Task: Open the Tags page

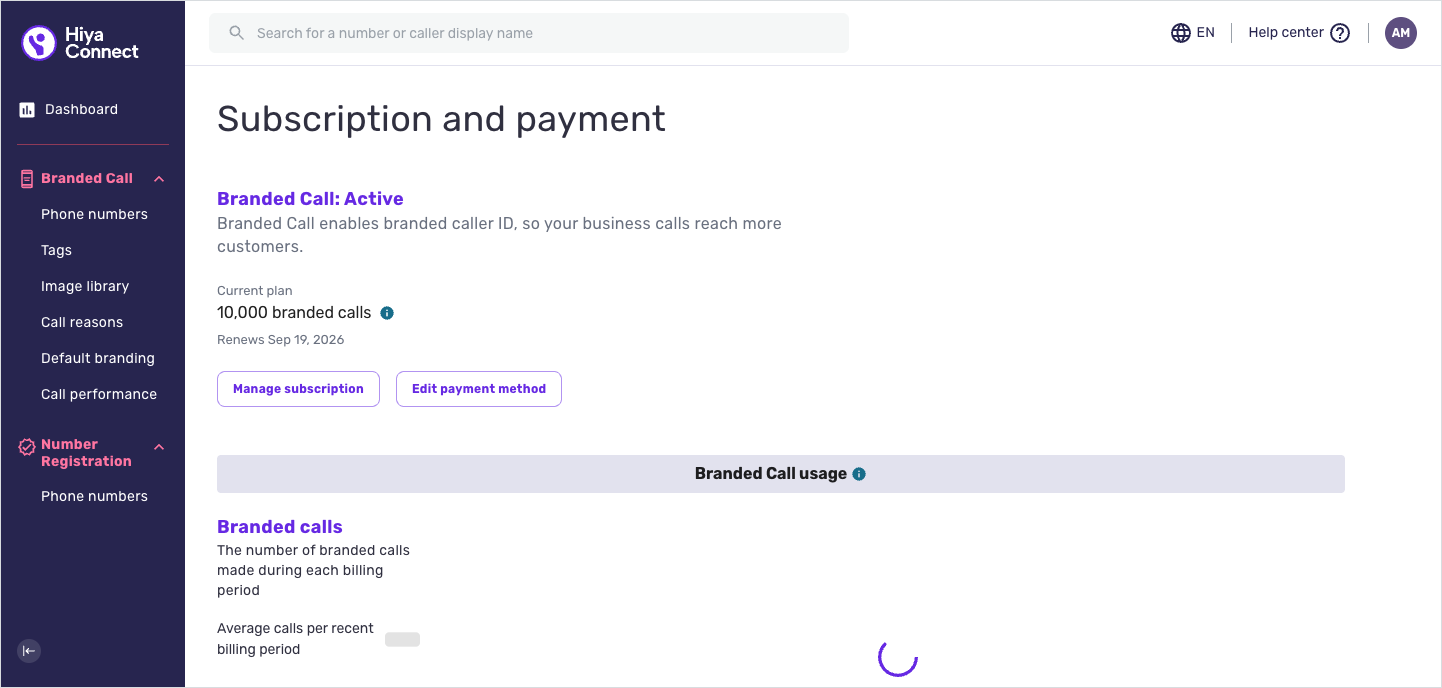Action: [x=56, y=250]
